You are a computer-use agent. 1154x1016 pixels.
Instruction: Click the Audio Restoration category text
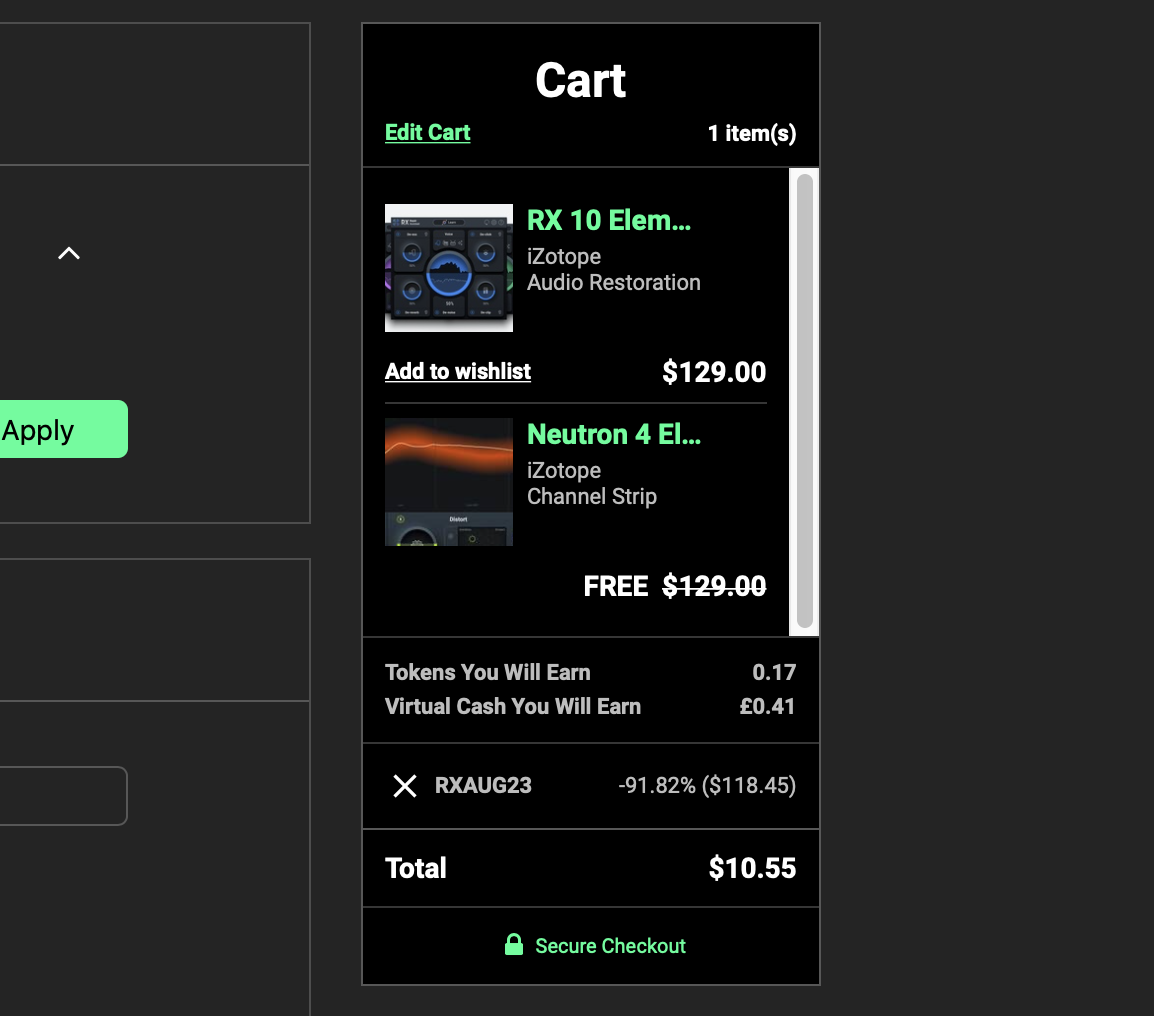point(614,283)
